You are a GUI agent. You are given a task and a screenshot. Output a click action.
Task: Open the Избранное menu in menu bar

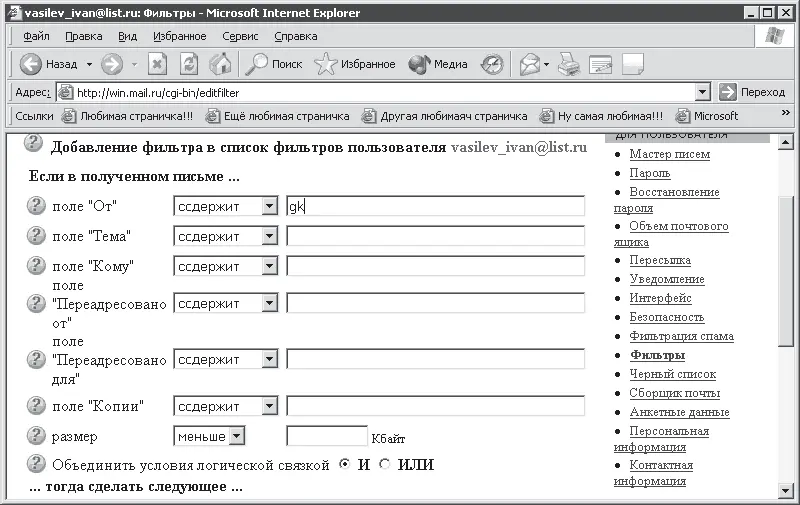pos(180,36)
